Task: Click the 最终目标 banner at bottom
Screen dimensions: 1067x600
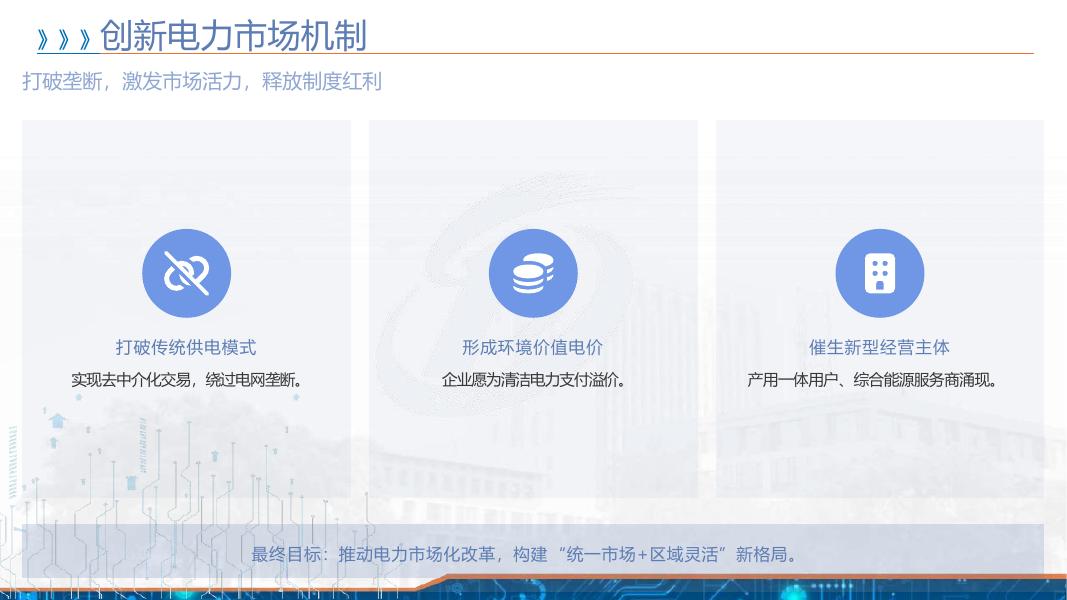Action: 533,551
